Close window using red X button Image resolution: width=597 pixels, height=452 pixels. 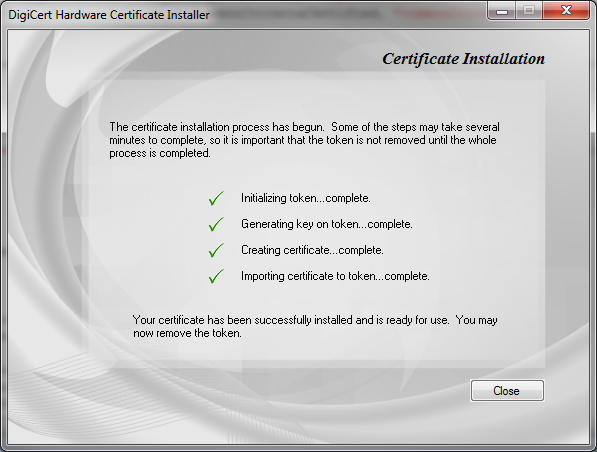(x=566, y=11)
